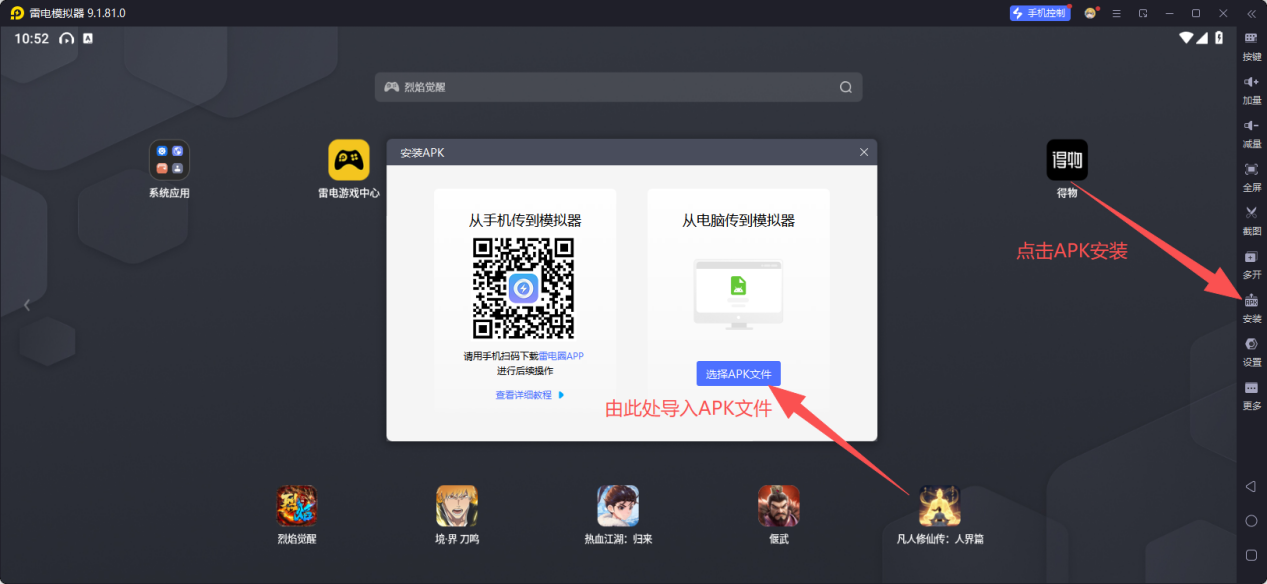This screenshot has width=1267, height=584.
Task: Click the Wi-Fi status icon
Action: (x=1187, y=38)
